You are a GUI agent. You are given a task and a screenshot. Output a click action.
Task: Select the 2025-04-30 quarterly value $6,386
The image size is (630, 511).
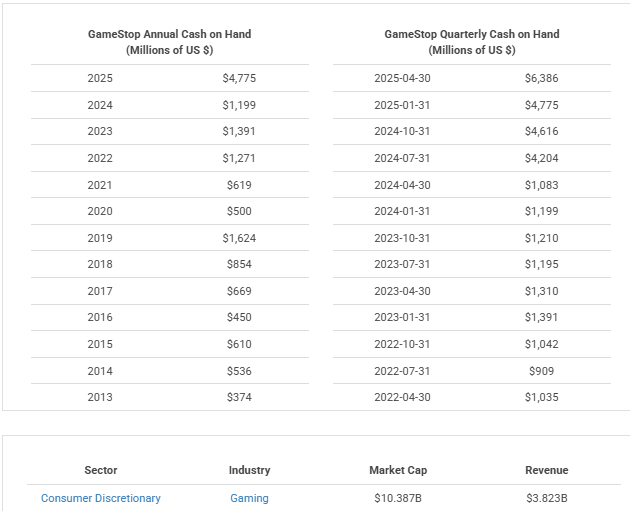[x=541, y=78]
